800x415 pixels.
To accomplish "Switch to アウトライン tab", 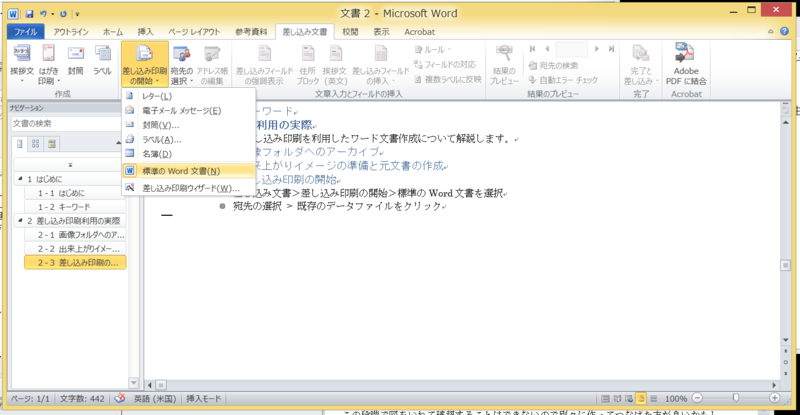I will (71, 32).
